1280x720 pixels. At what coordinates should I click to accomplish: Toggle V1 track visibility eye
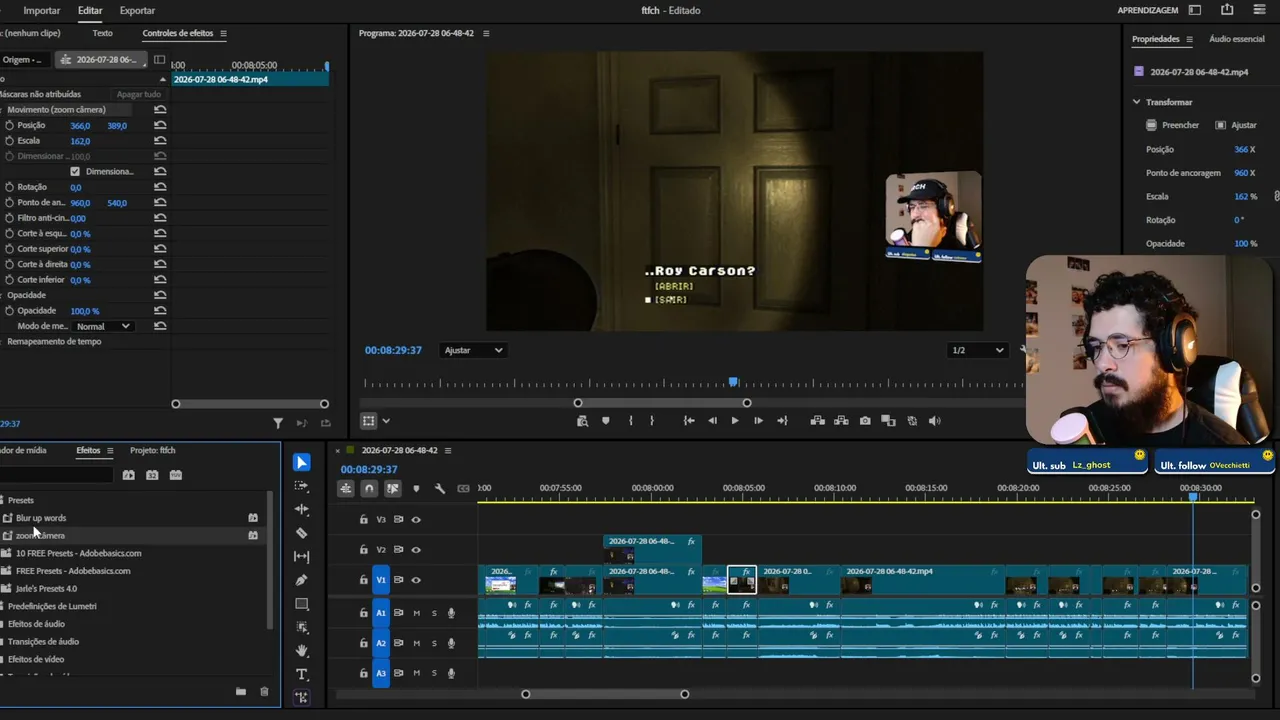tap(416, 580)
